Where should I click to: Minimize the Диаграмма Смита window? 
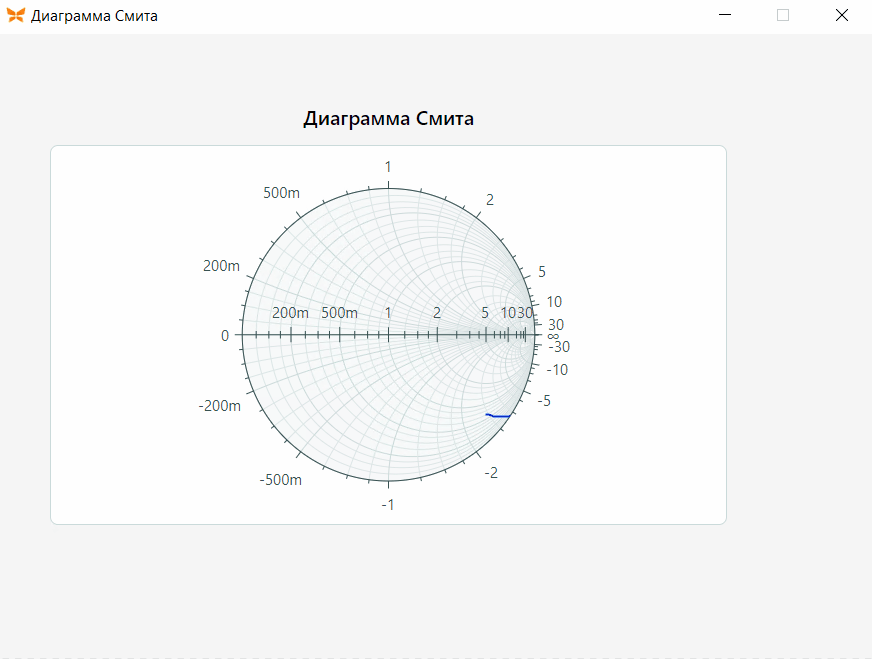(725, 16)
